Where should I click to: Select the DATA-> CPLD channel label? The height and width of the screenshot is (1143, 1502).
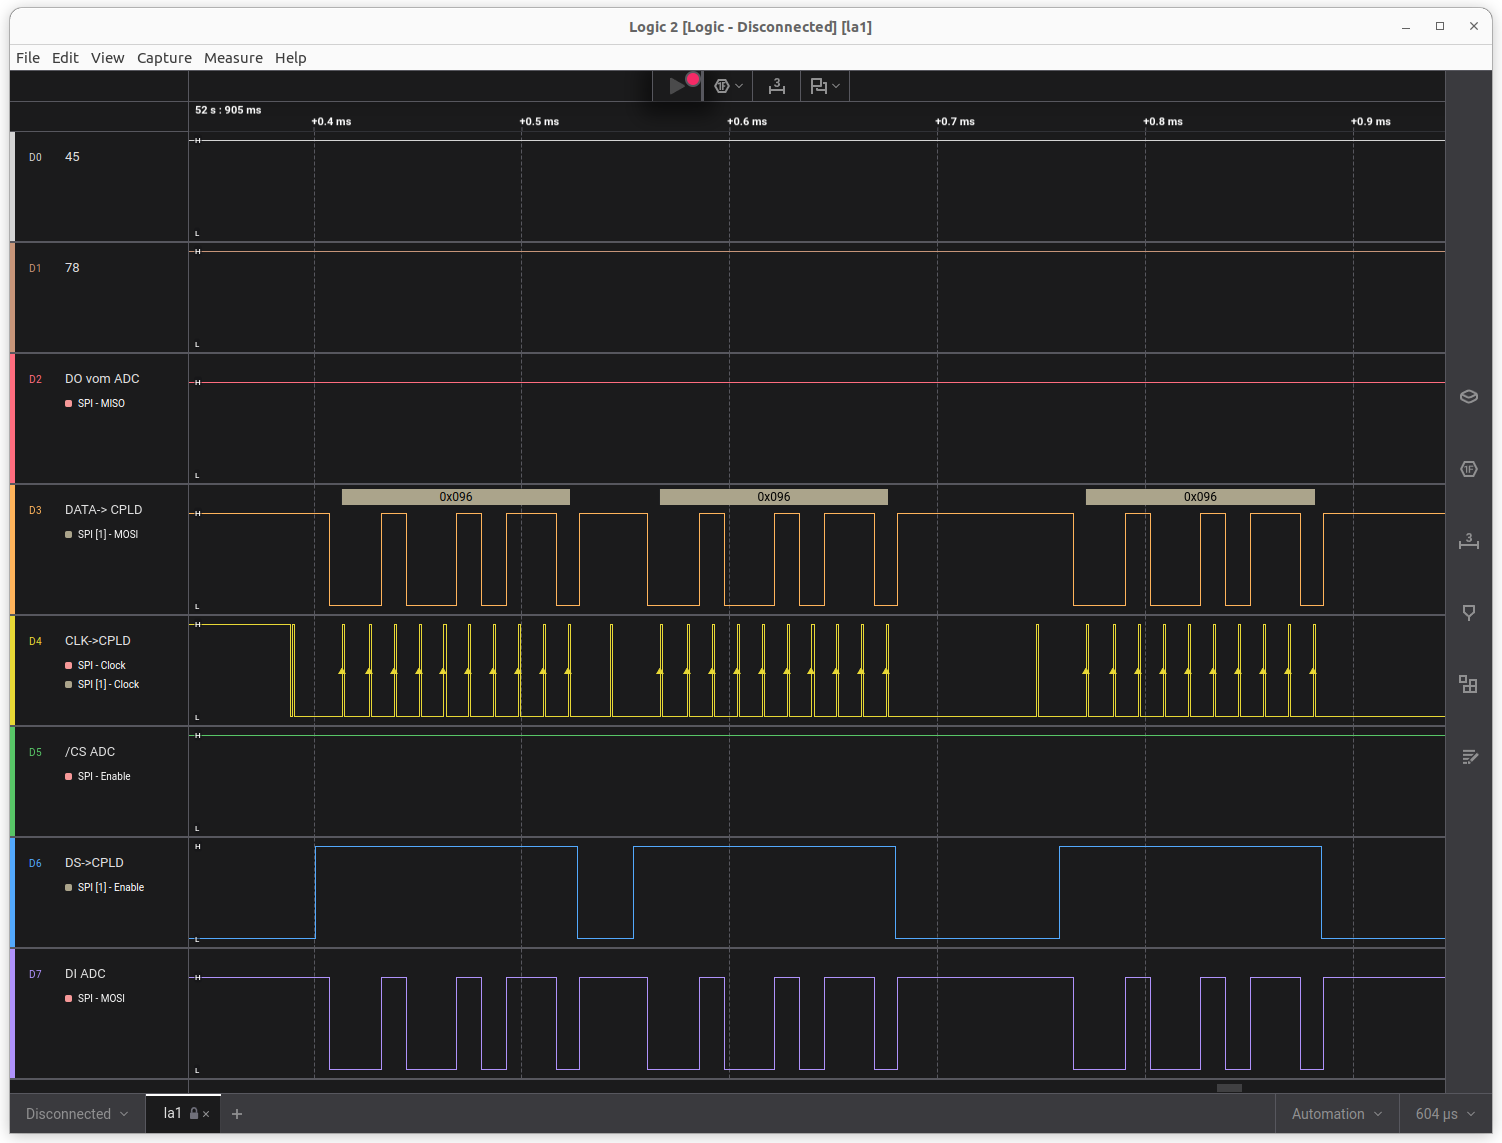(x=104, y=510)
